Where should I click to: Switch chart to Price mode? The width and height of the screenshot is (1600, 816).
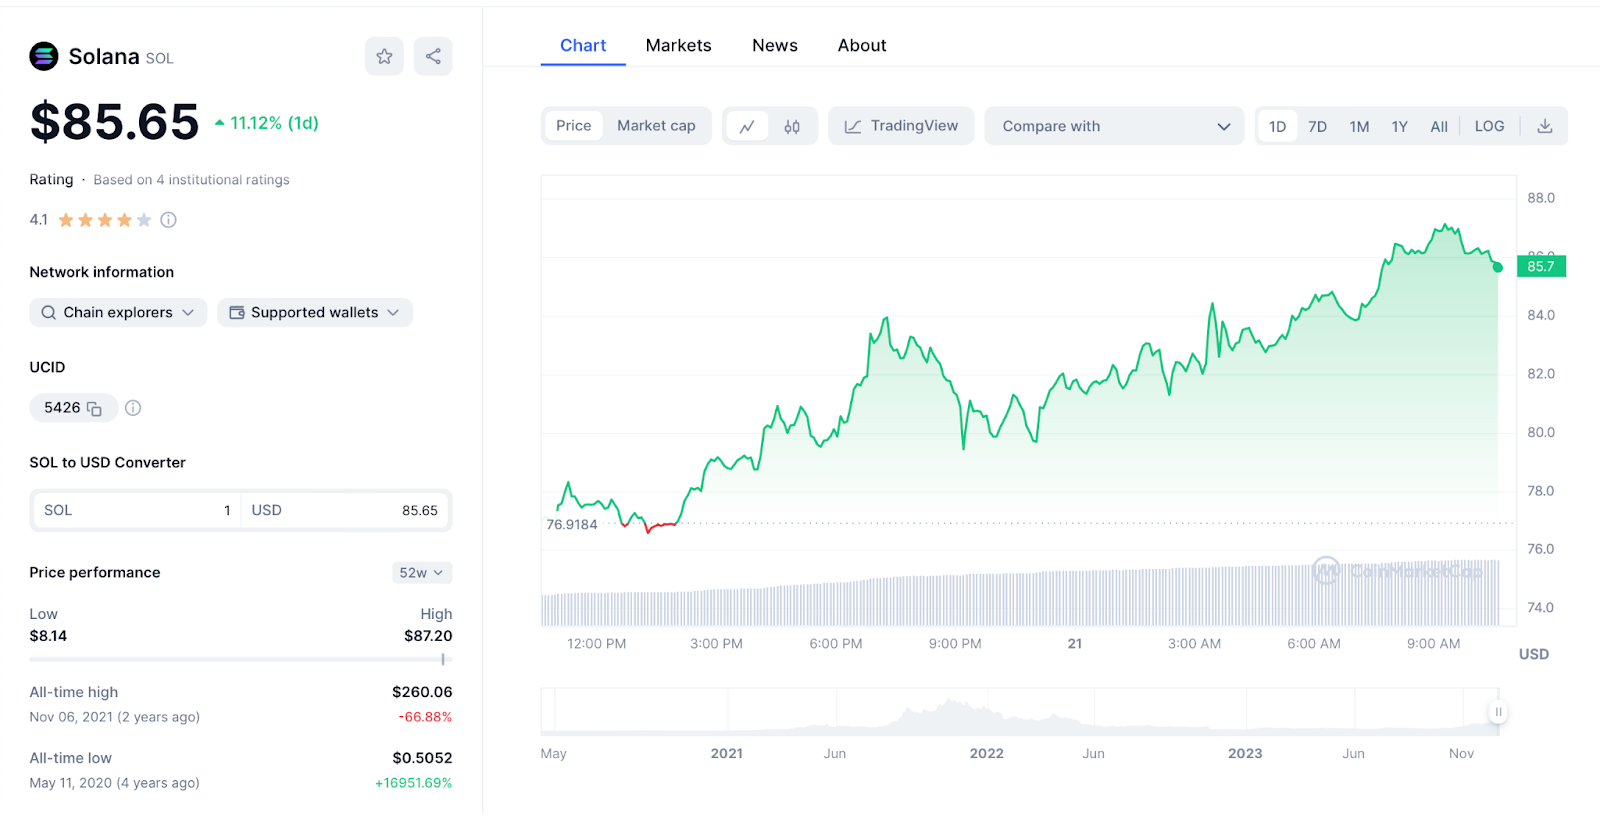574,126
